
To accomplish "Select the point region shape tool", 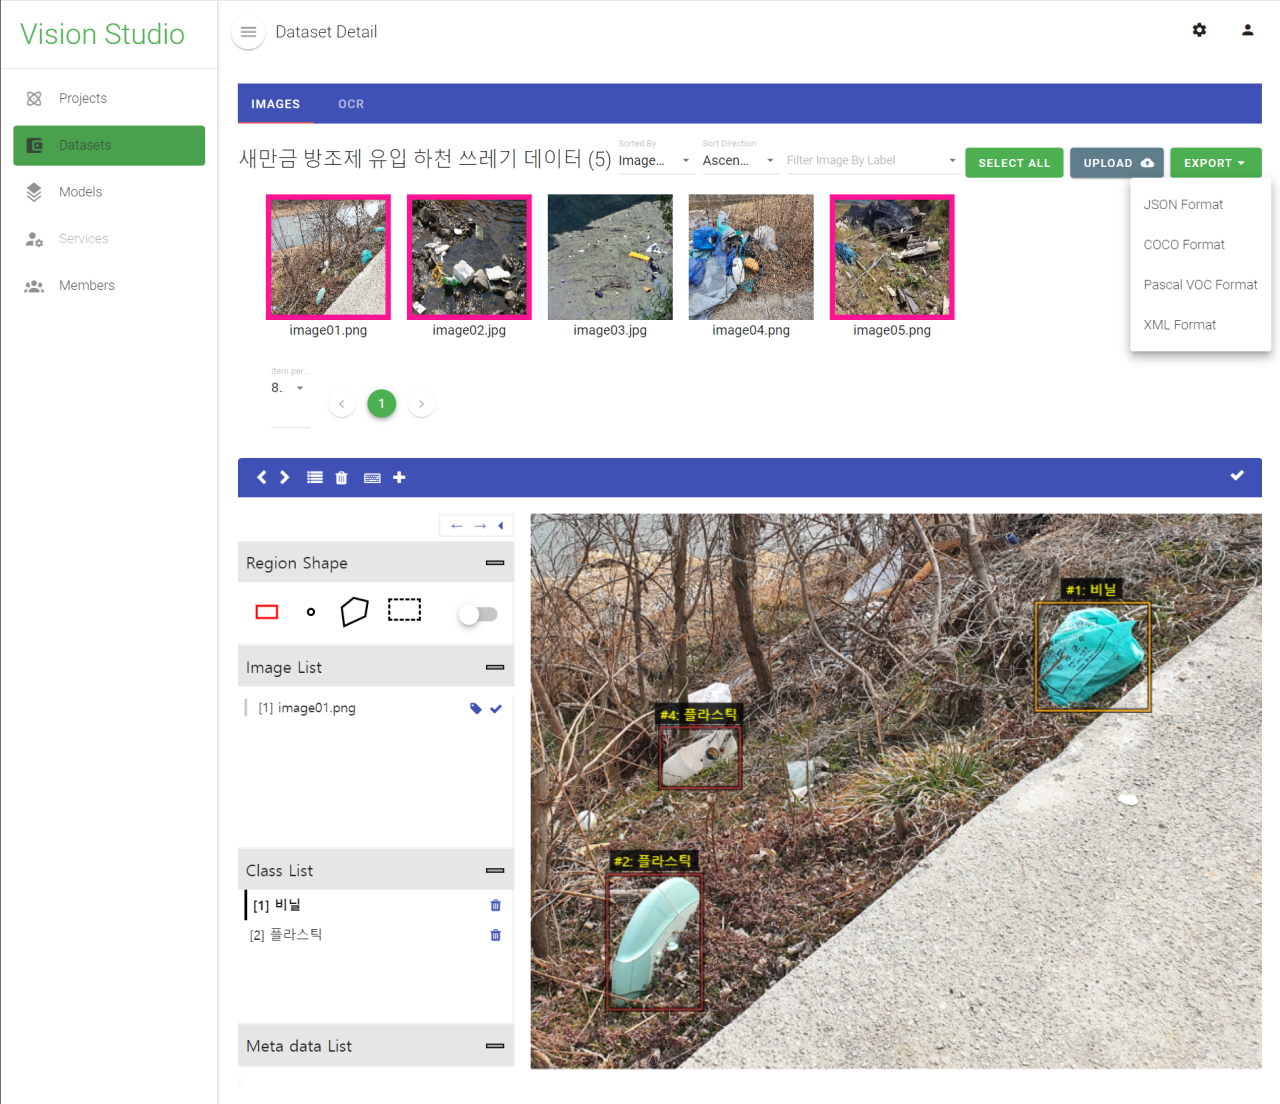I will tap(311, 612).
